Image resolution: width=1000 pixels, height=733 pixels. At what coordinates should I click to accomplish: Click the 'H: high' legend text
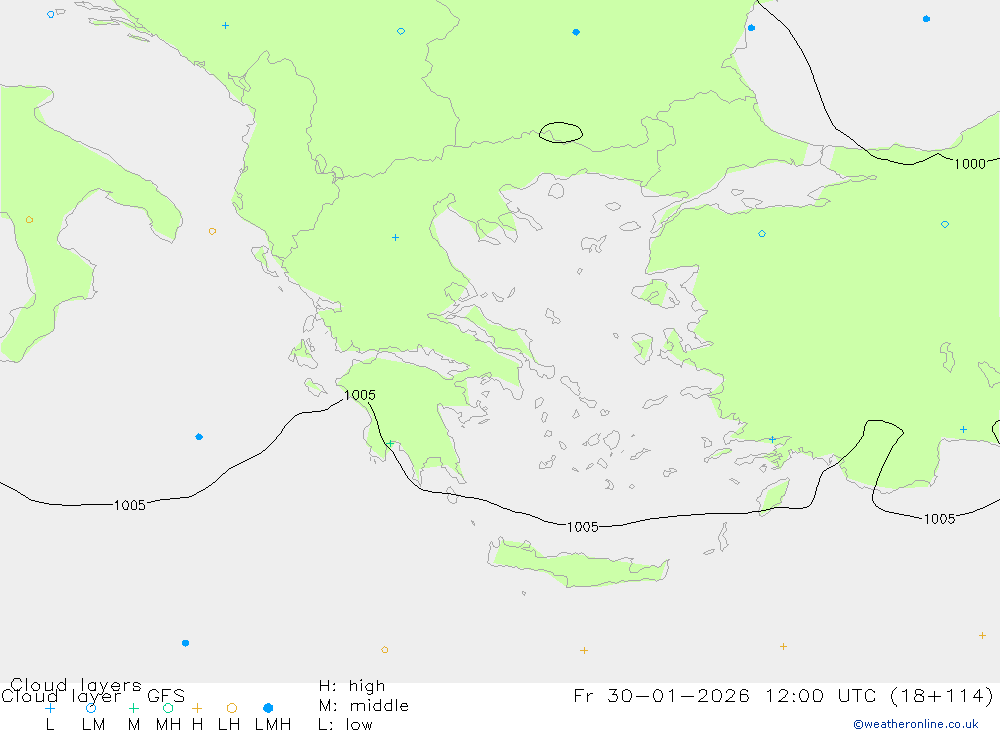352,686
